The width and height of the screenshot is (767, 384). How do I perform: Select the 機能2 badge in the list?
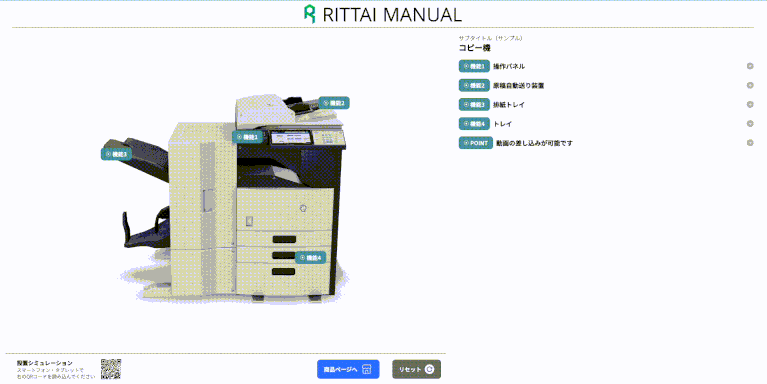point(474,85)
